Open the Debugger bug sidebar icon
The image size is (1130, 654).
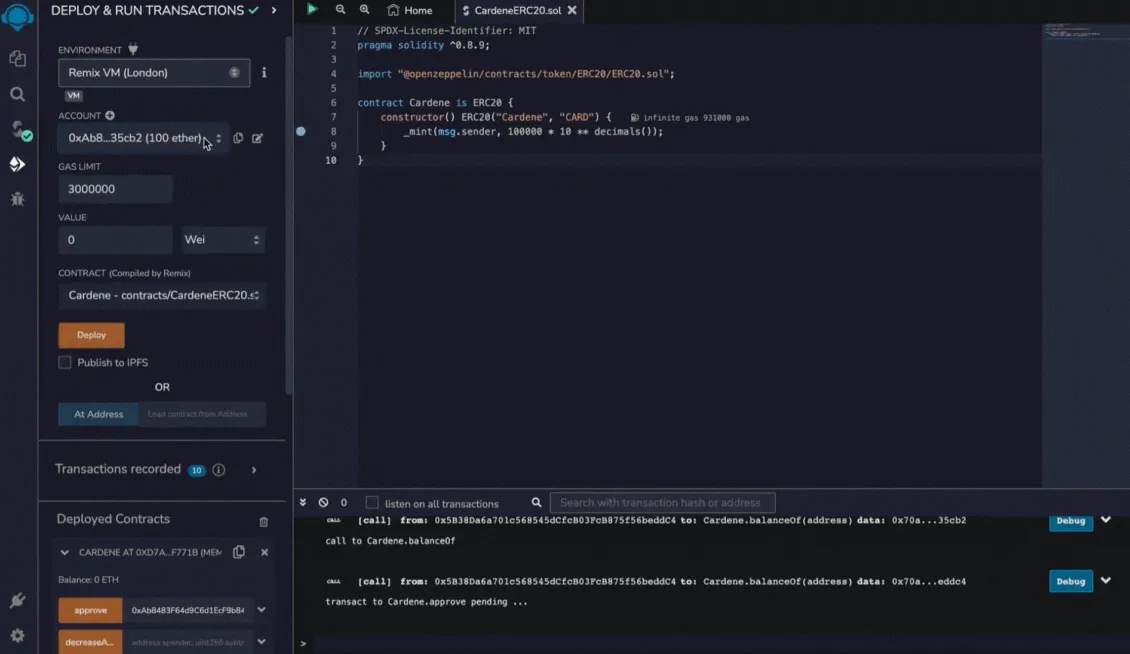point(17,199)
